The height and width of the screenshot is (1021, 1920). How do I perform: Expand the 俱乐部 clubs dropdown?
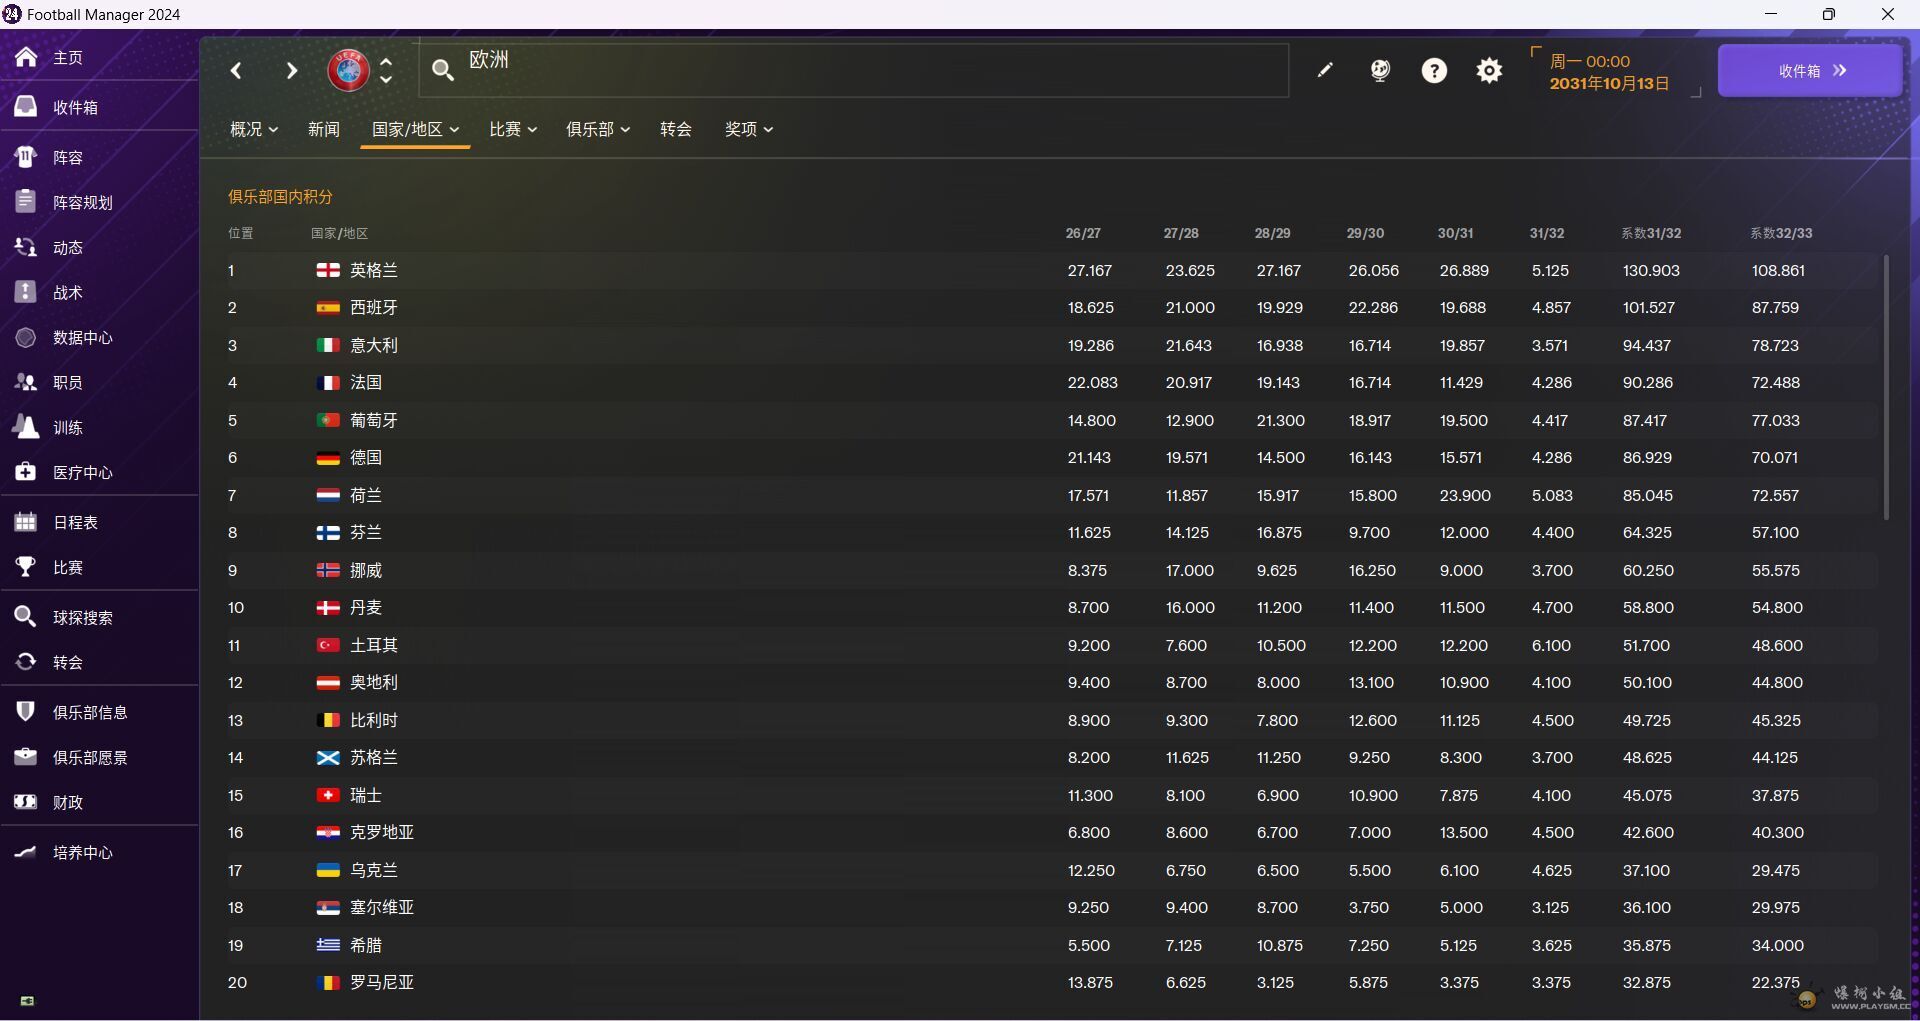598,129
